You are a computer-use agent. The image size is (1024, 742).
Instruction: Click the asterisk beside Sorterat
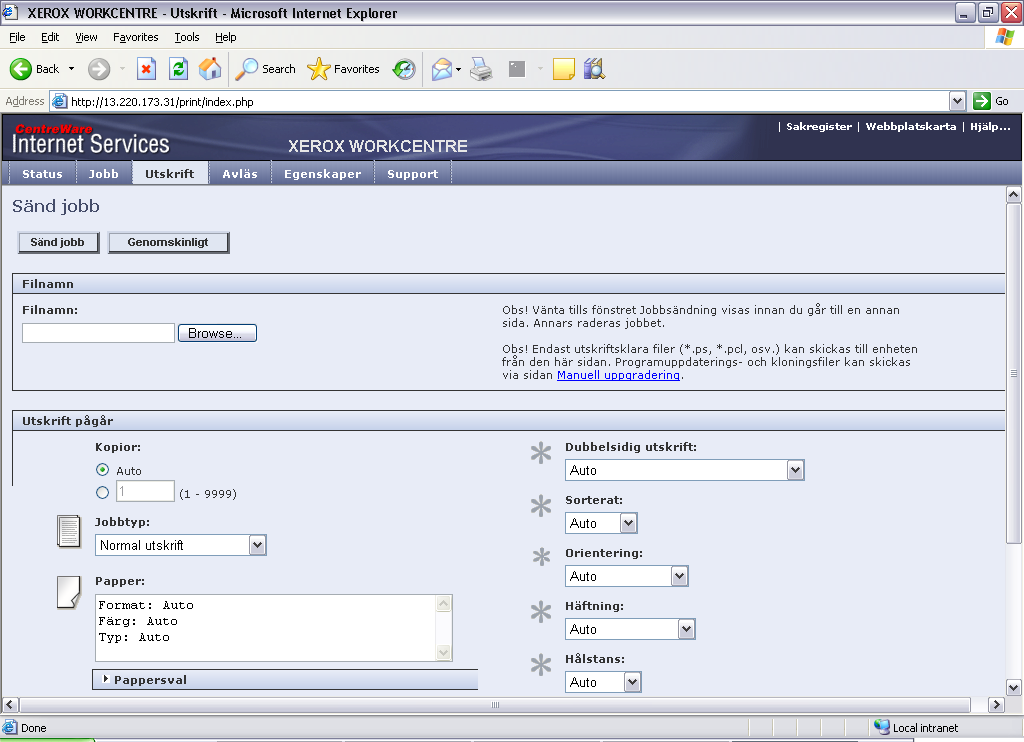tap(541, 506)
